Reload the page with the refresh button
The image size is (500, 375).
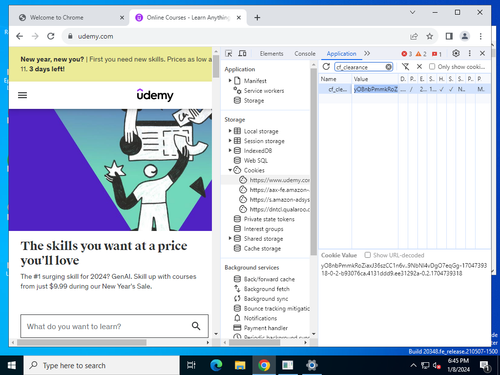[51, 36]
